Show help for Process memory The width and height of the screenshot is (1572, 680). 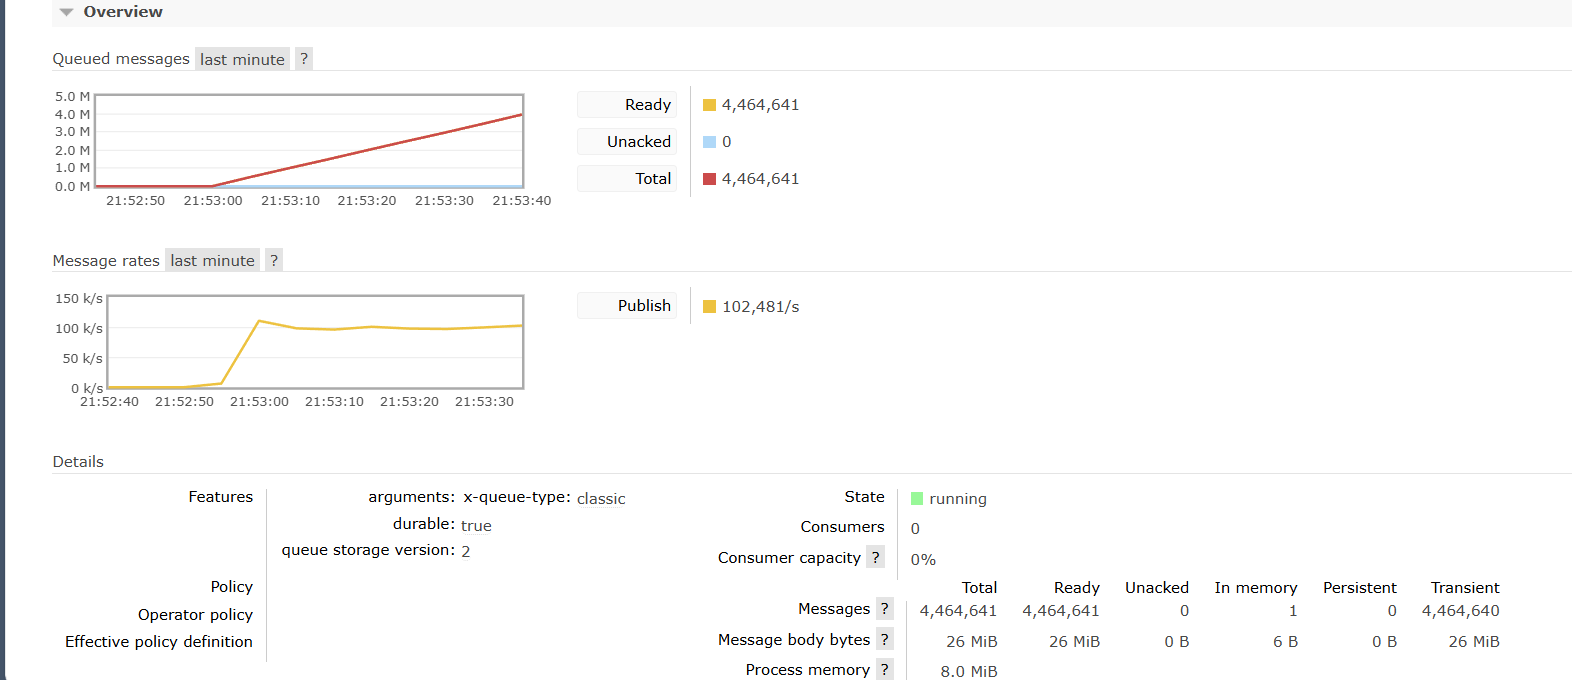[885, 670]
